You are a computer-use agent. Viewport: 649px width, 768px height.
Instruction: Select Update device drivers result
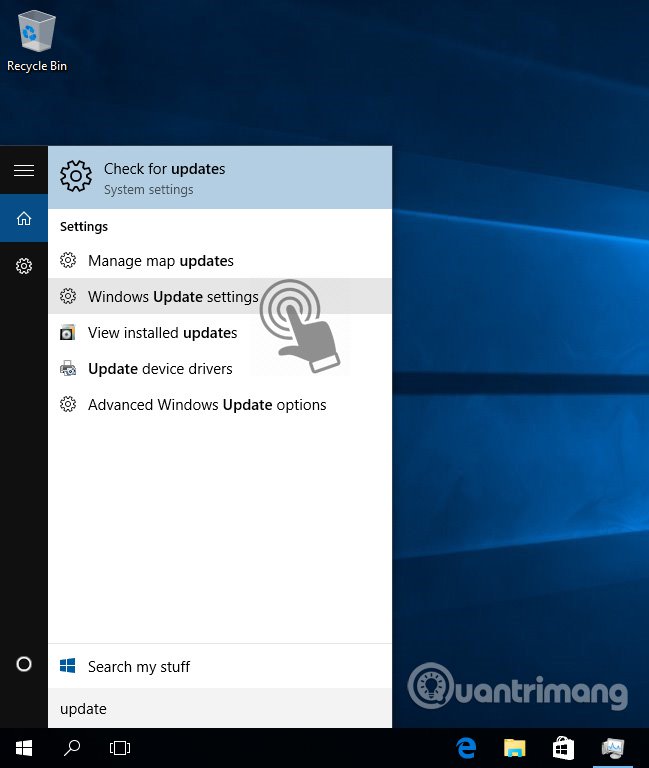click(220, 368)
